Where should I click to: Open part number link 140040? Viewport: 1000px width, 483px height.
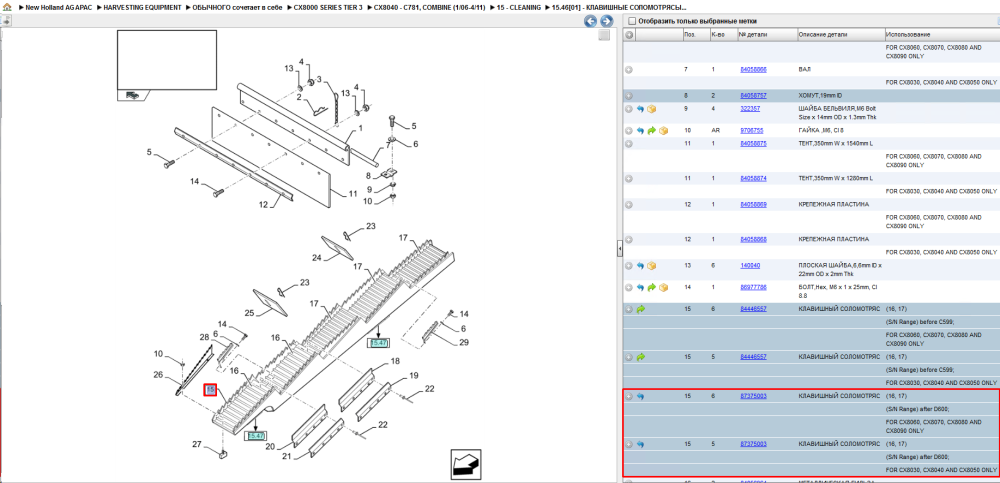(x=750, y=265)
